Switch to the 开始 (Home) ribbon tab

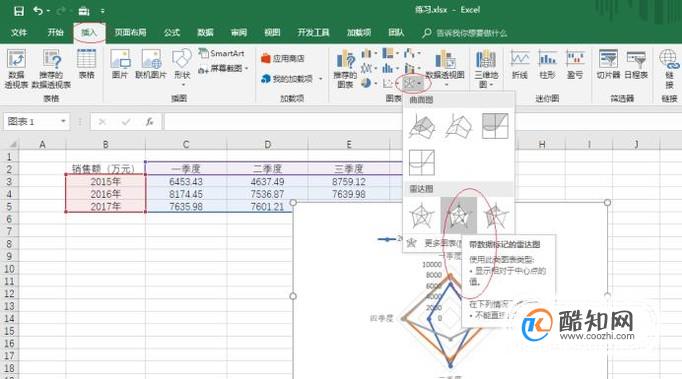[x=56, y=33]
